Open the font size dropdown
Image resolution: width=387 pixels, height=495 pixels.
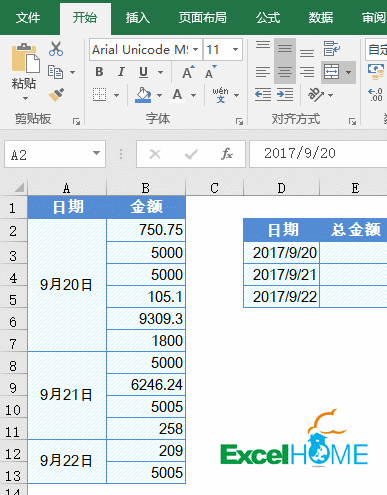click(x=235, y=50)
